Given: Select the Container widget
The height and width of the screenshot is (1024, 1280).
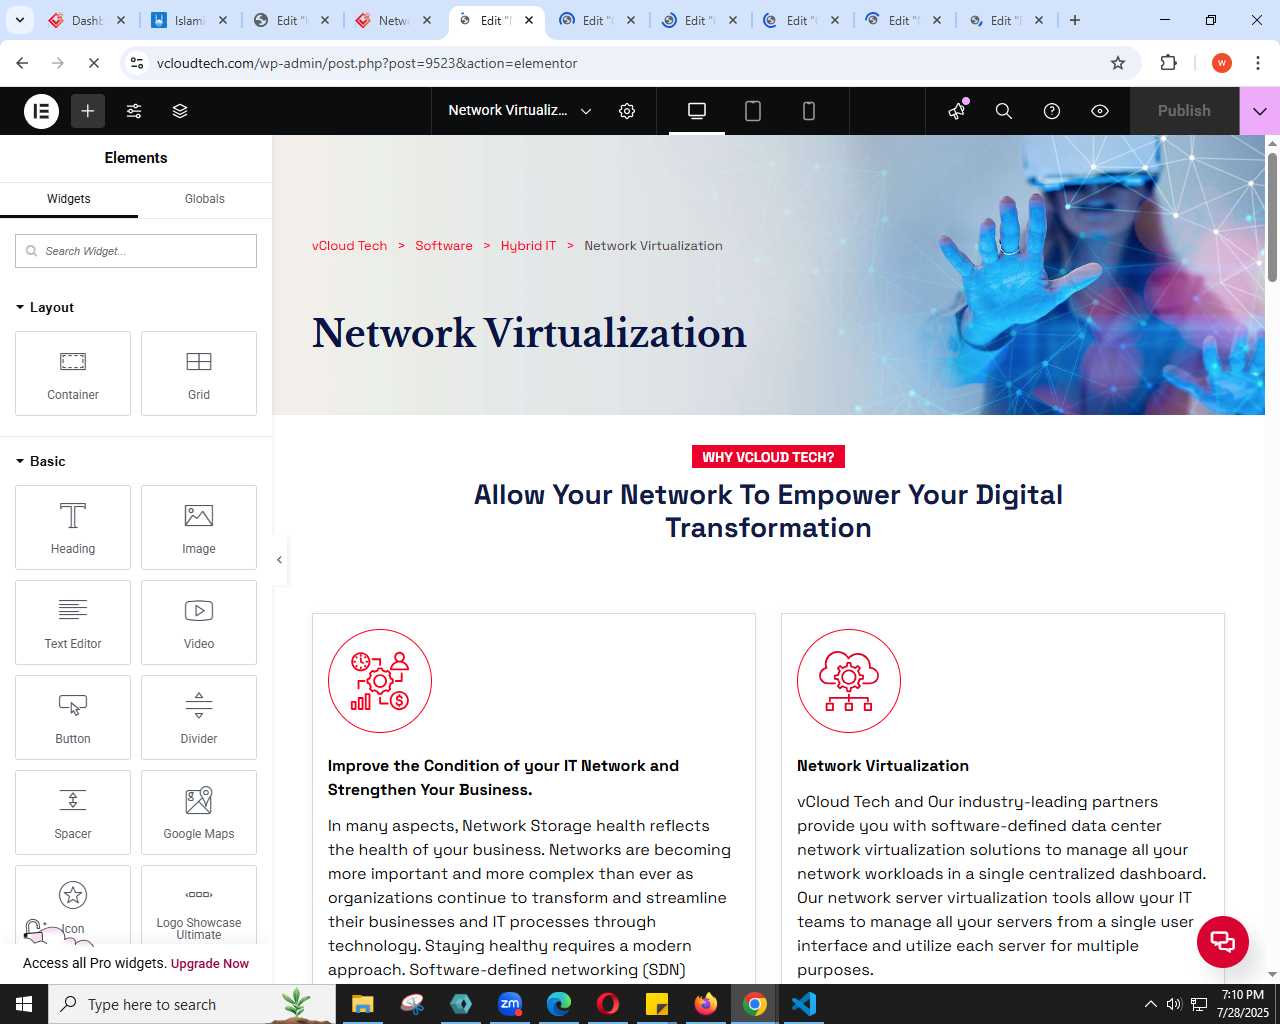Looking at the screenshot, I should [73, 373].
